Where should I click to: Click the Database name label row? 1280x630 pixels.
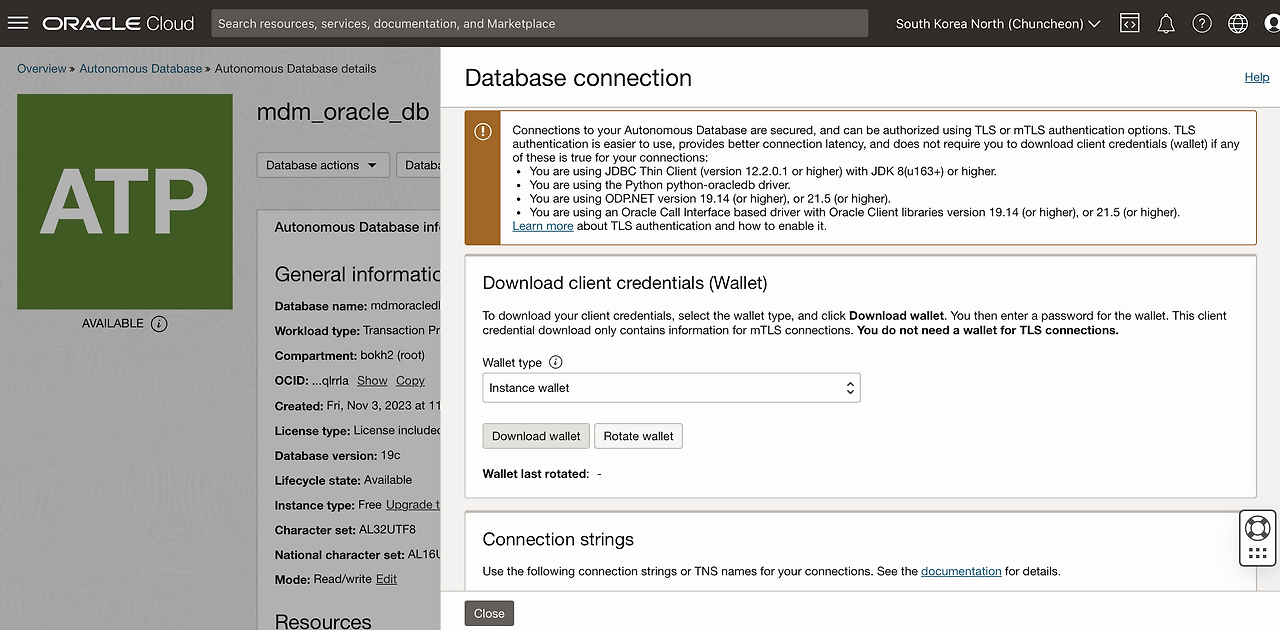pyautogui.click(x=357, y=306)
